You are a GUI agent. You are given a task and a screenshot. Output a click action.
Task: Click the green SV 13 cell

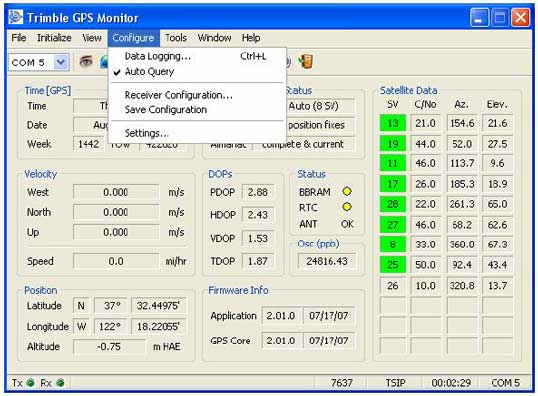point(393,123)
